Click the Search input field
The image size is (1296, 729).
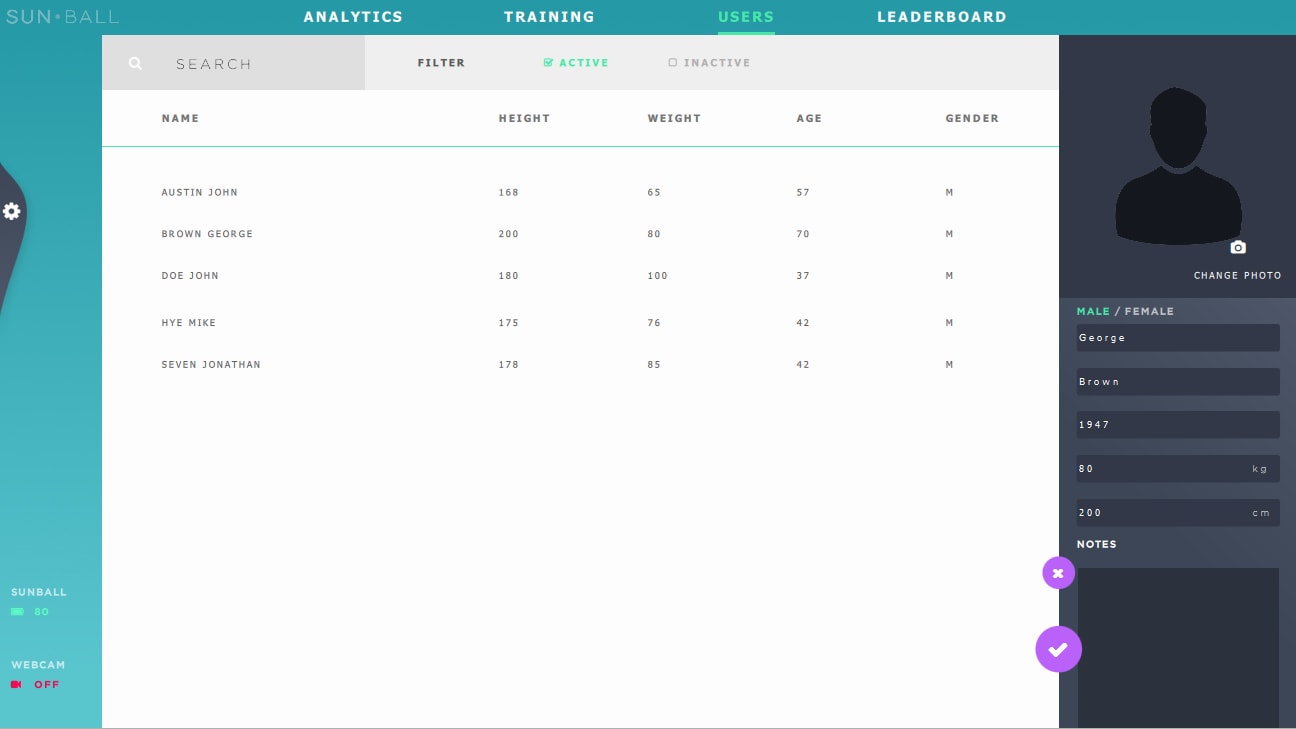[233, 63]
